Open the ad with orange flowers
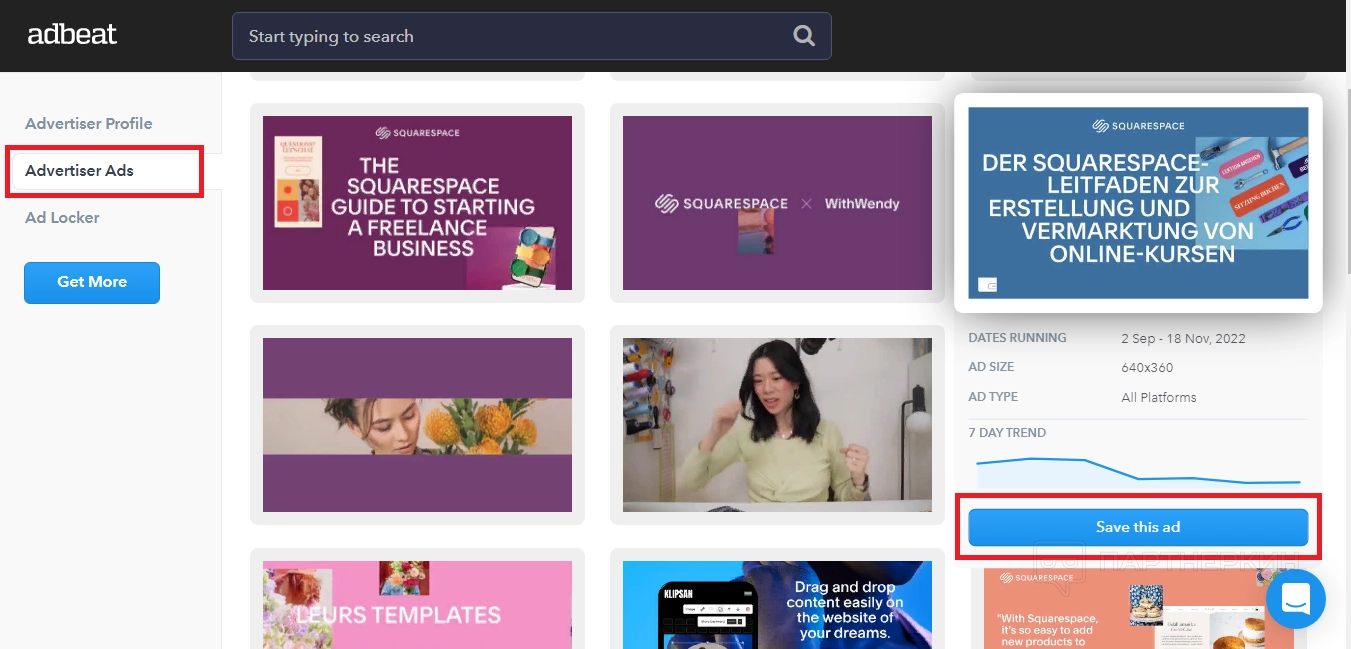 click(x=417, y=425)
